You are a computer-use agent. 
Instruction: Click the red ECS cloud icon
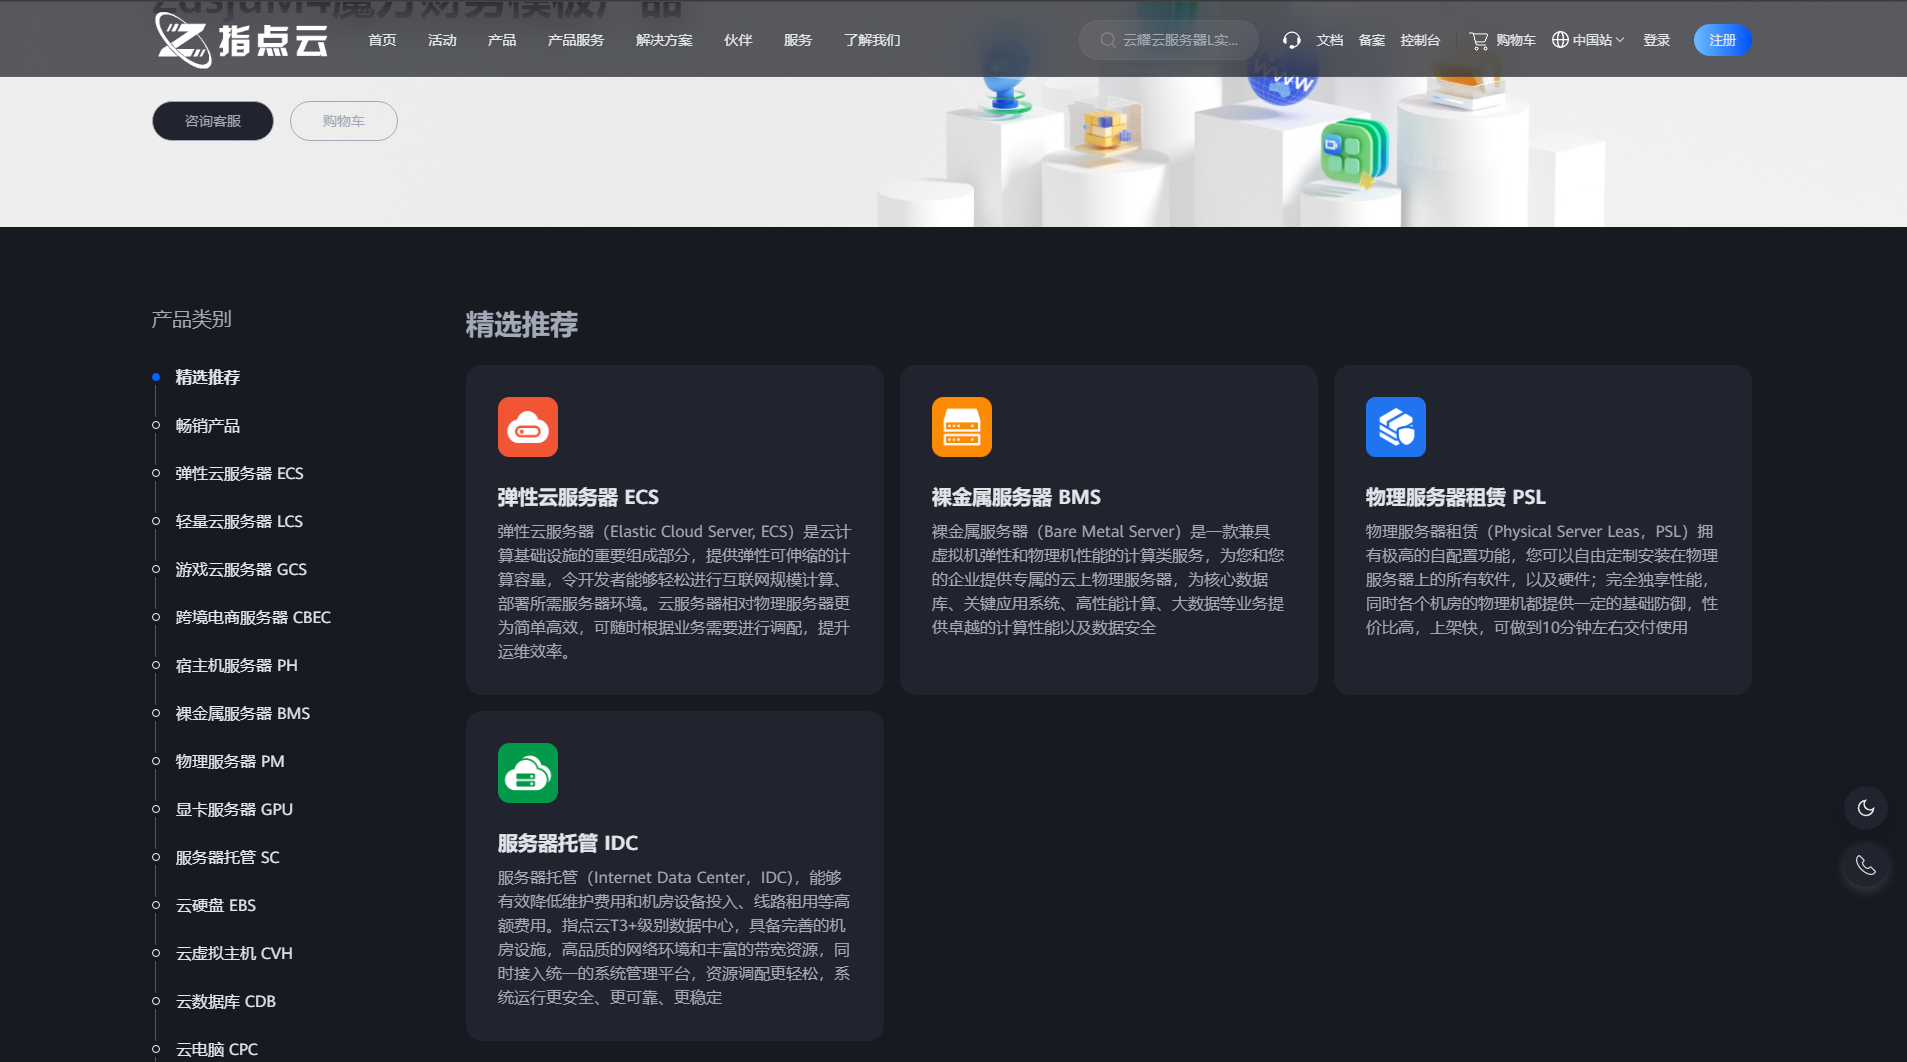(x=528, y=427)
